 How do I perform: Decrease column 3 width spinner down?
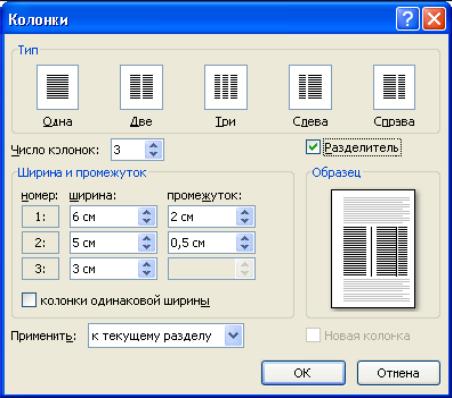[x=147, y=273]
